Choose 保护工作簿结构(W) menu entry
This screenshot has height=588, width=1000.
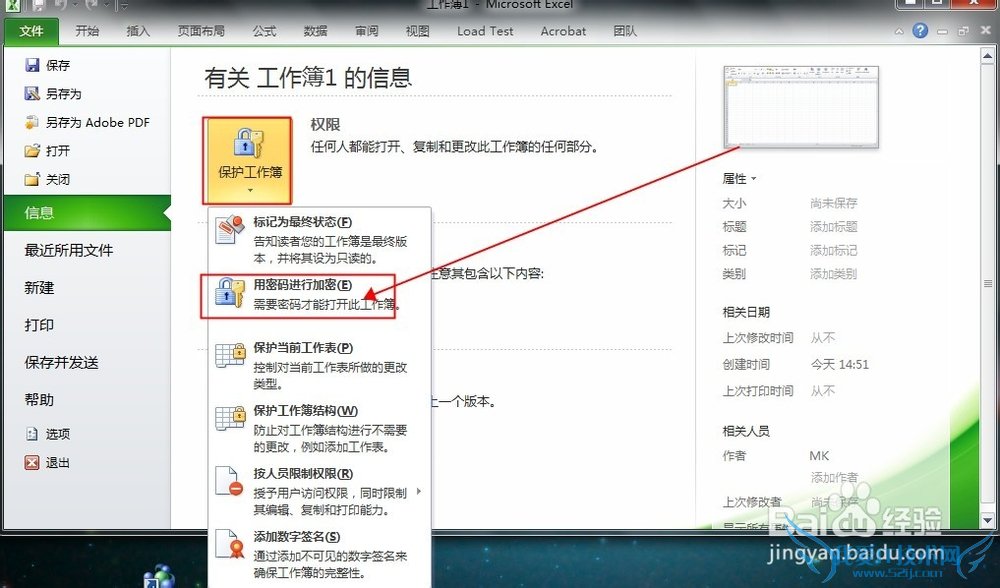click(x=320, y=428)
